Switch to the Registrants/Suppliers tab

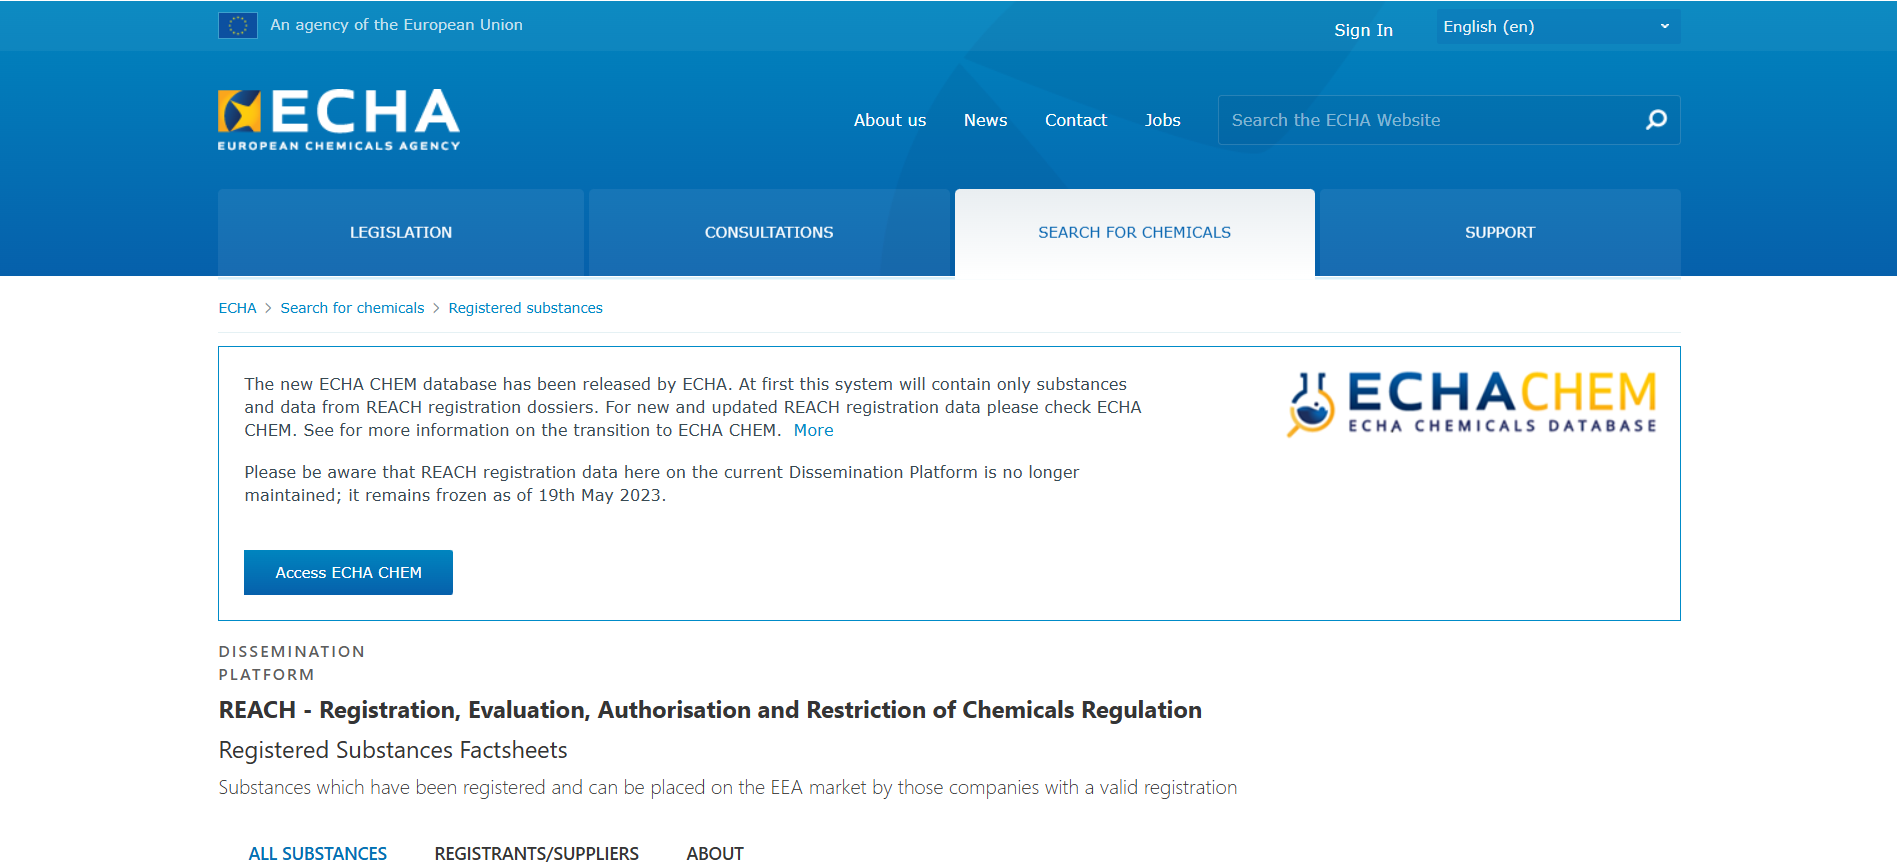pyautogui.click(x=537, y=853)
